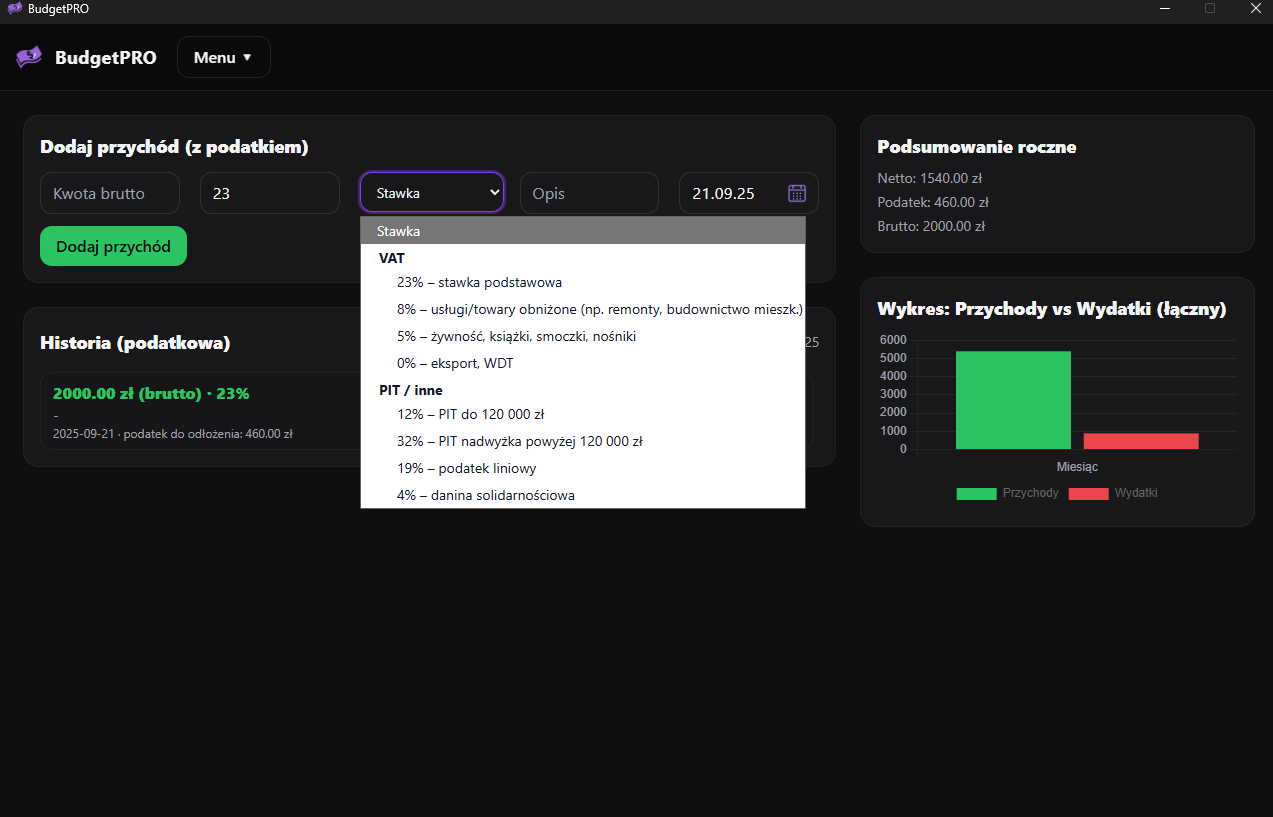Viewport: 1273px width, 817px height.
Task: Click the BudgetPRO purple money logo icon
Action: click(x=29, y=57)
